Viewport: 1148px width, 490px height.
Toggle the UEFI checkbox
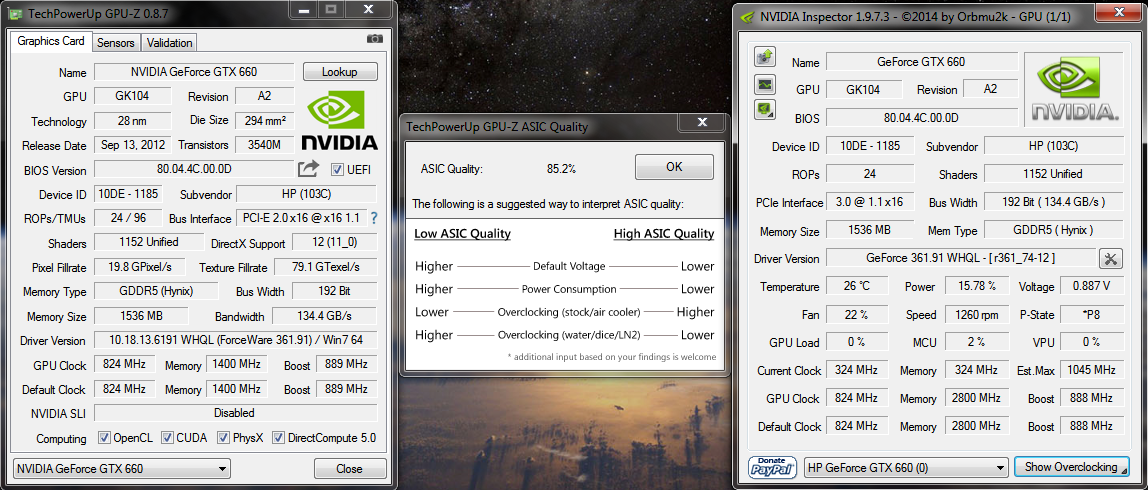(338, 170)
